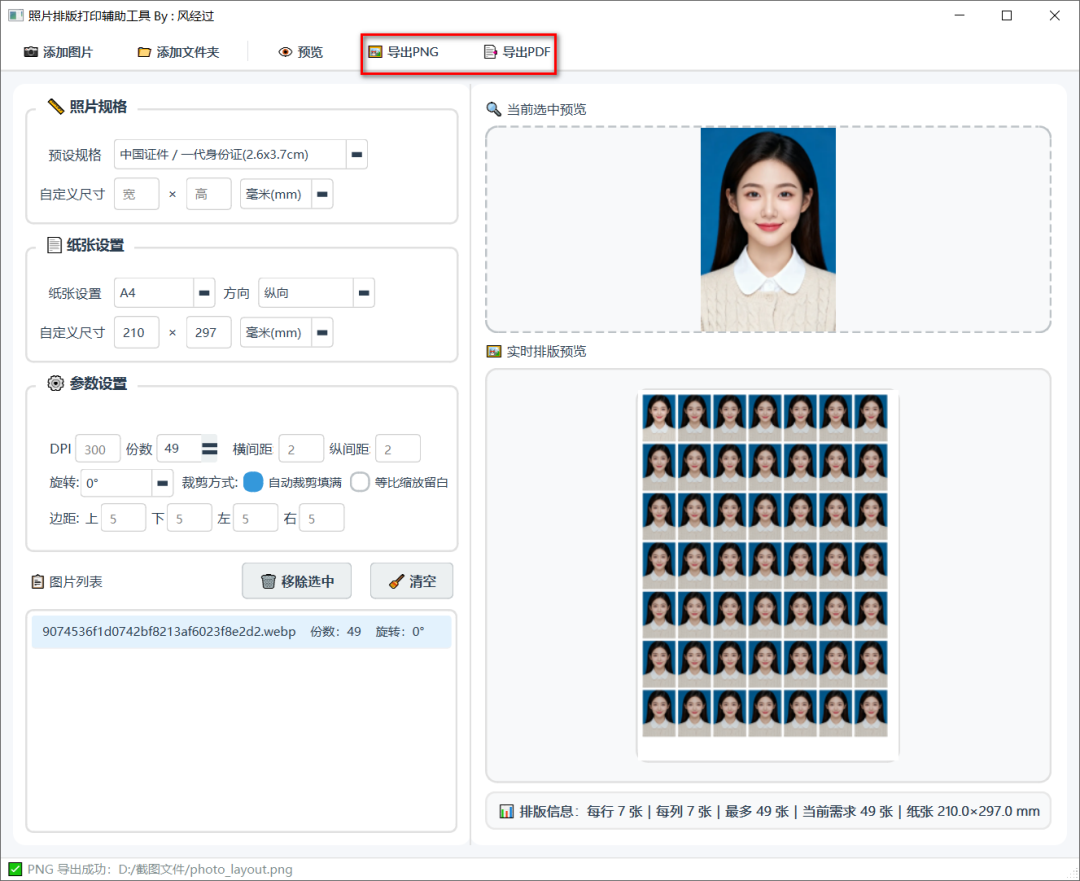
Task: Click the paper width field showing 210
Action: click(x=136, y=333)
